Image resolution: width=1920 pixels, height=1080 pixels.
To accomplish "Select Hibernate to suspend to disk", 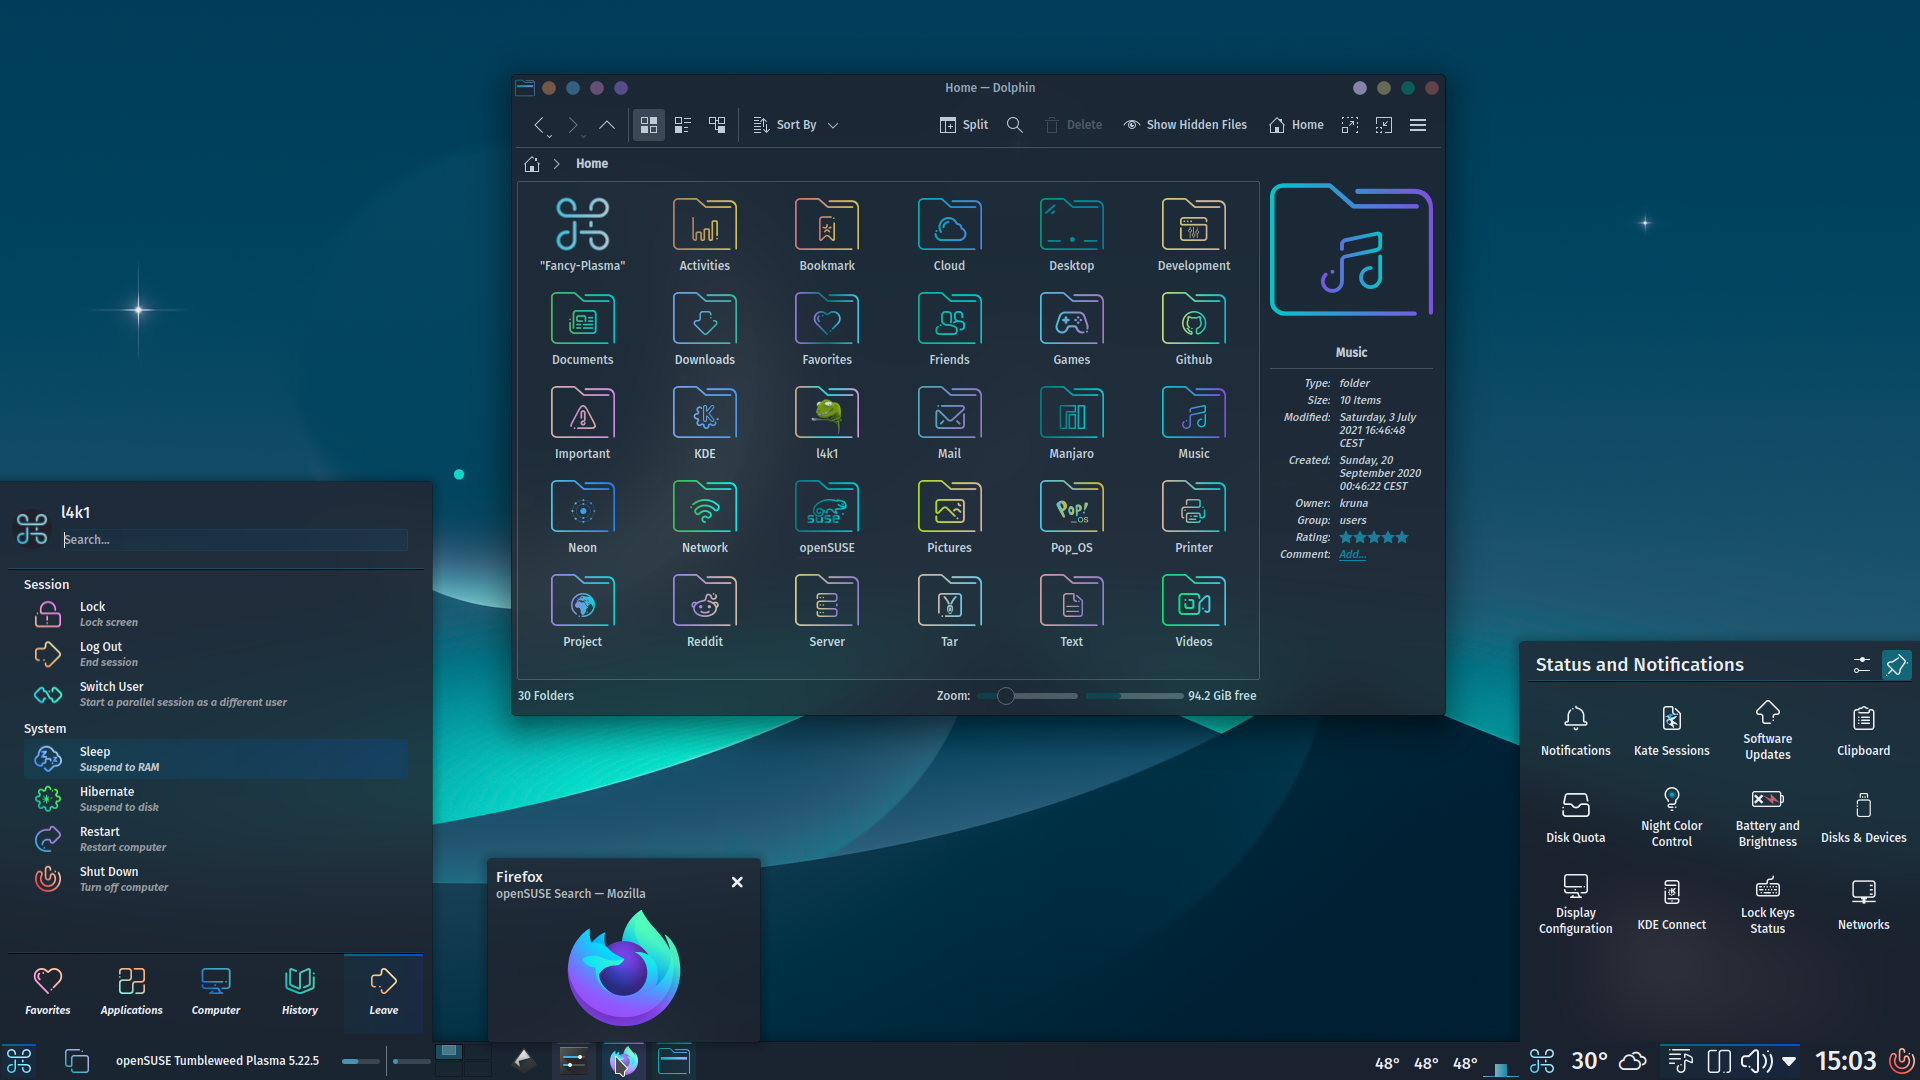I will (107, 798).
